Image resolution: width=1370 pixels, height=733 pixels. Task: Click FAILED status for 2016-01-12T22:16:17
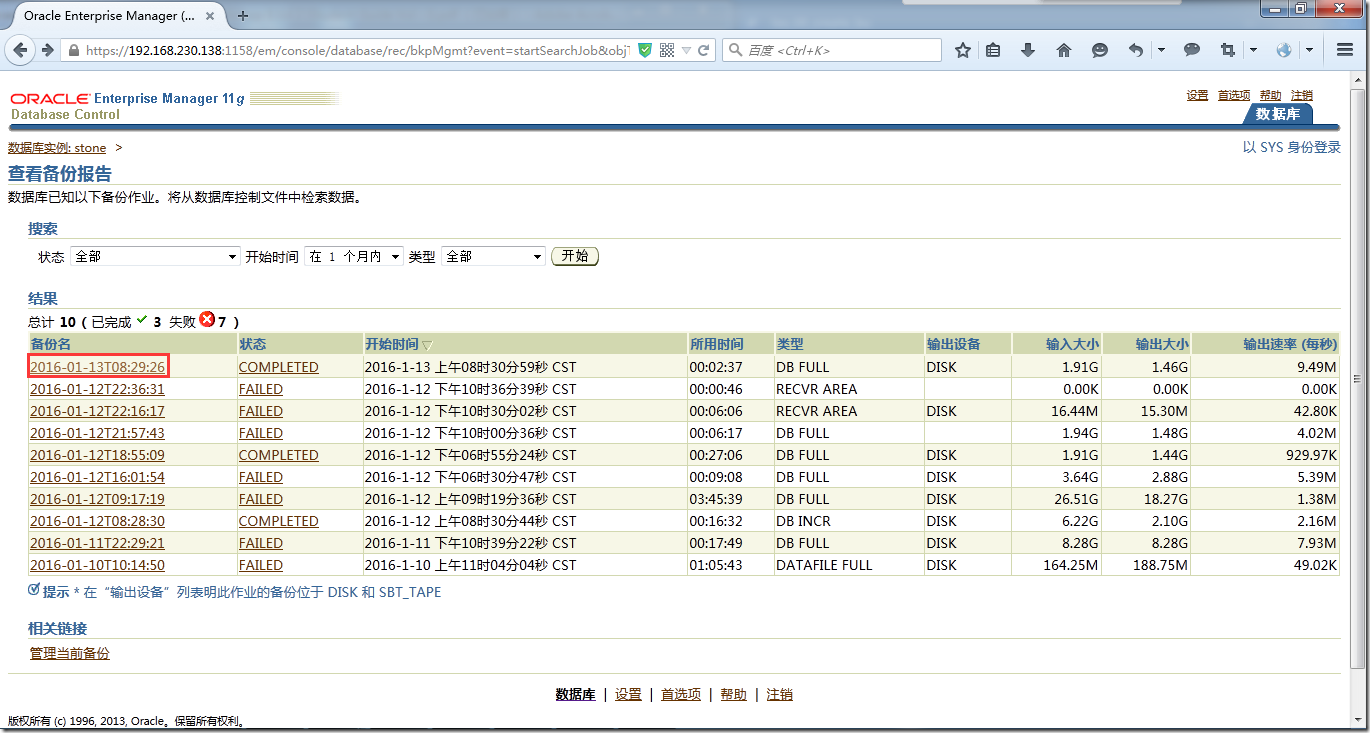tap(260, 411)
